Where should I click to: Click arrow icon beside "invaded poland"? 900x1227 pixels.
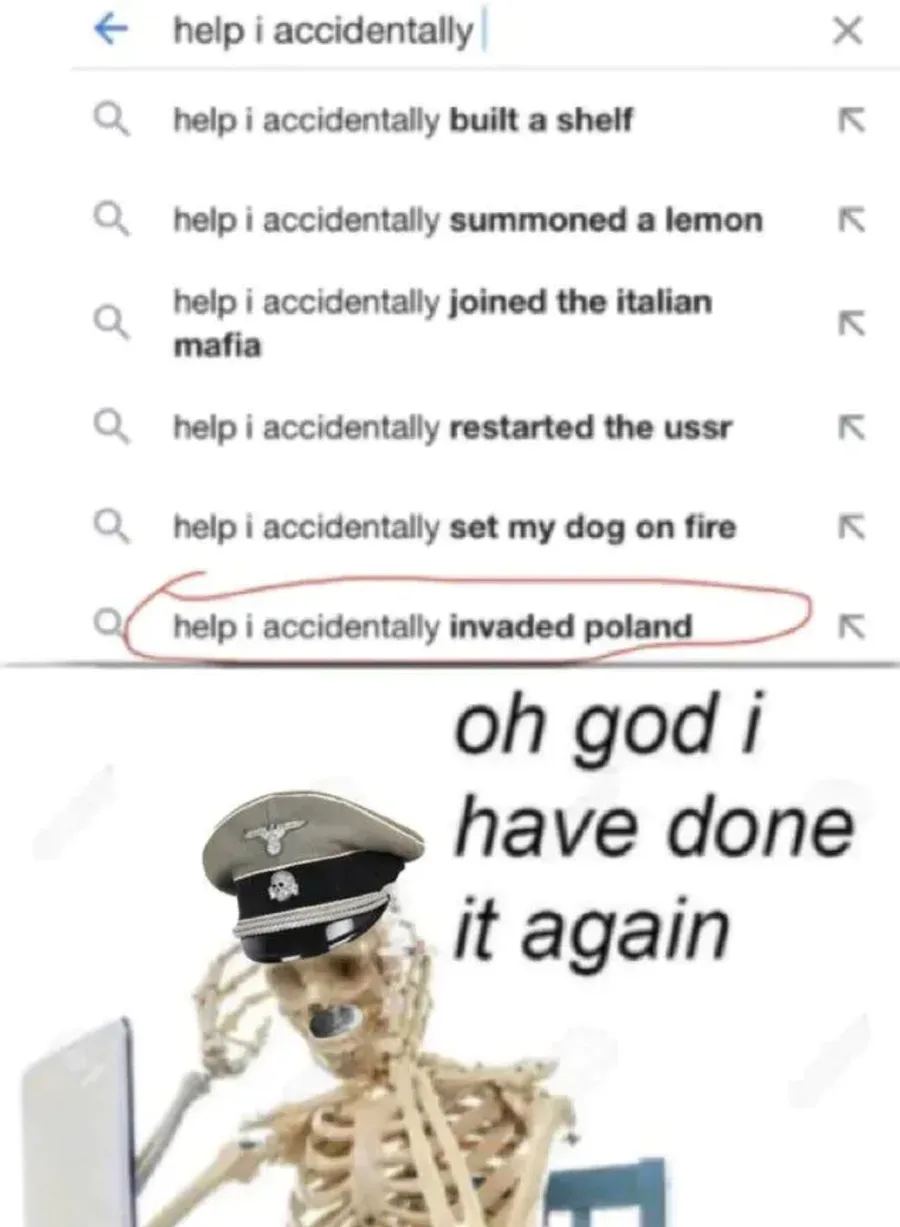pyautogui.click(x=849, y=627)
